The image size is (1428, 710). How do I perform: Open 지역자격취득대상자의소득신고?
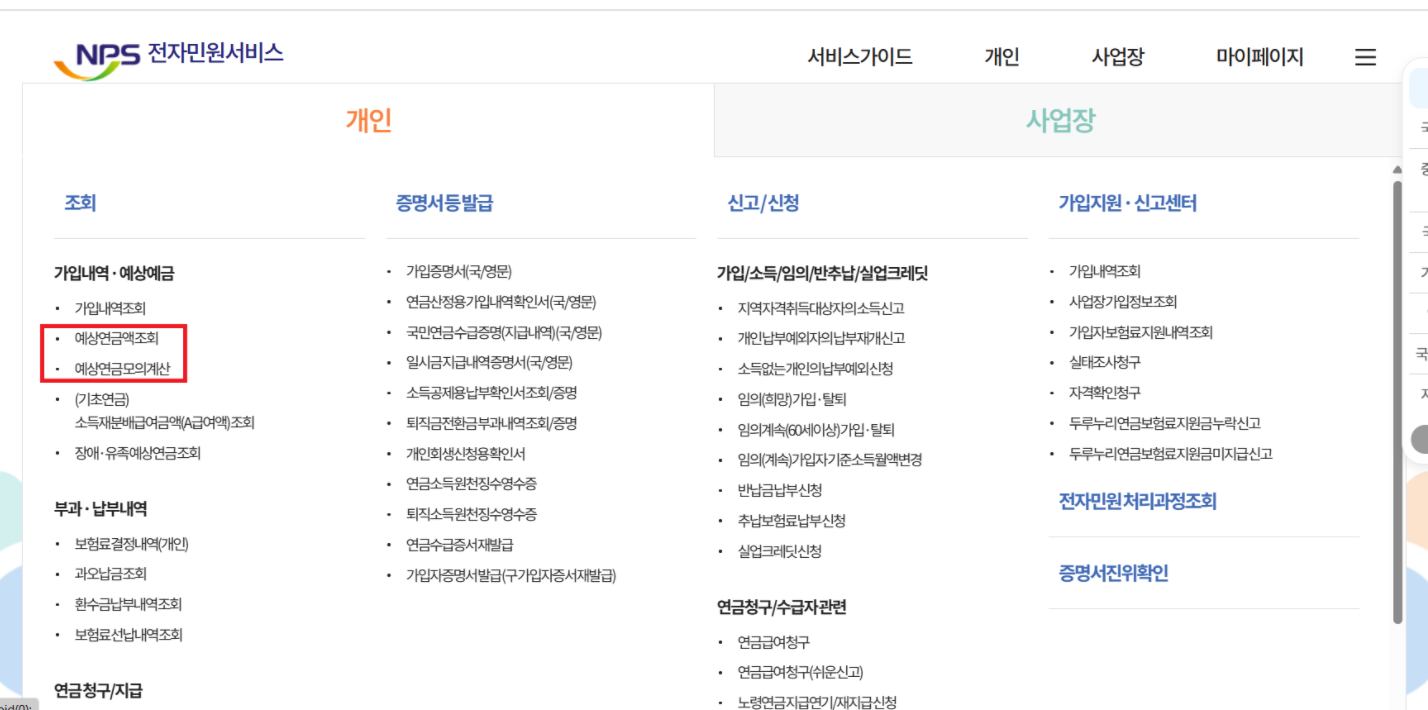[x=821, y=308]
